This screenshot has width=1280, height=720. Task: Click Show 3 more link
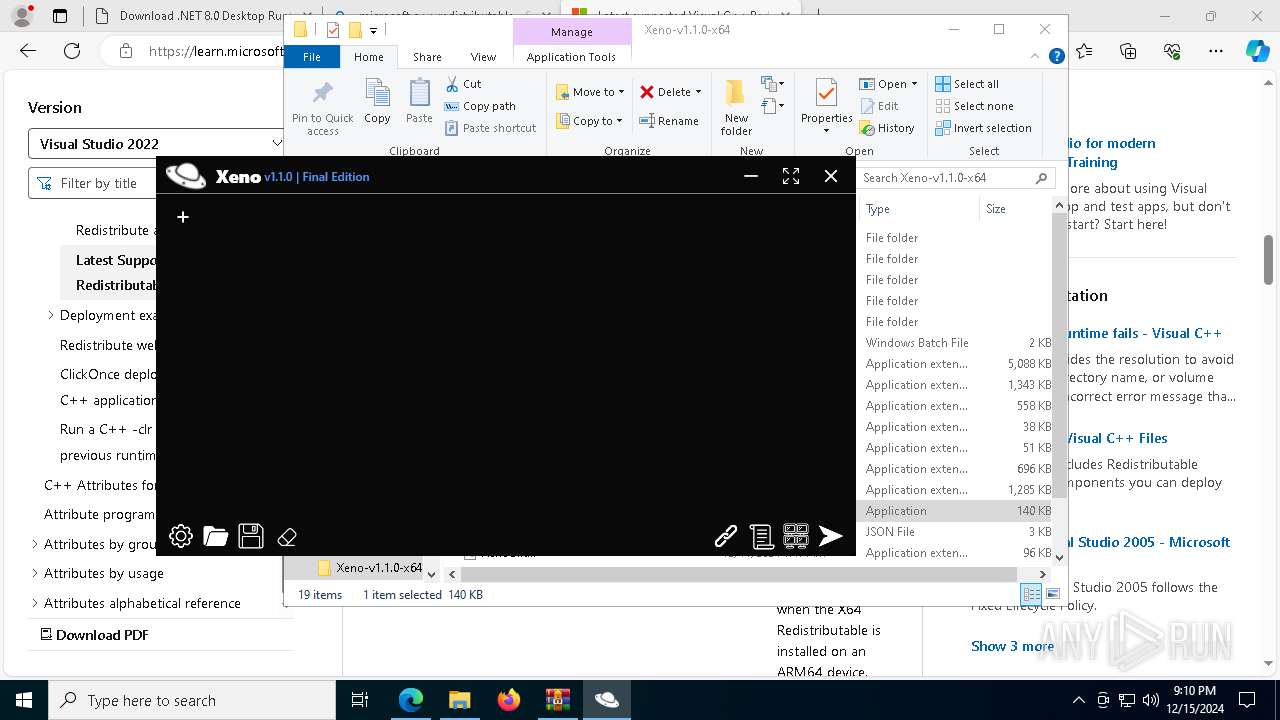1012,646
